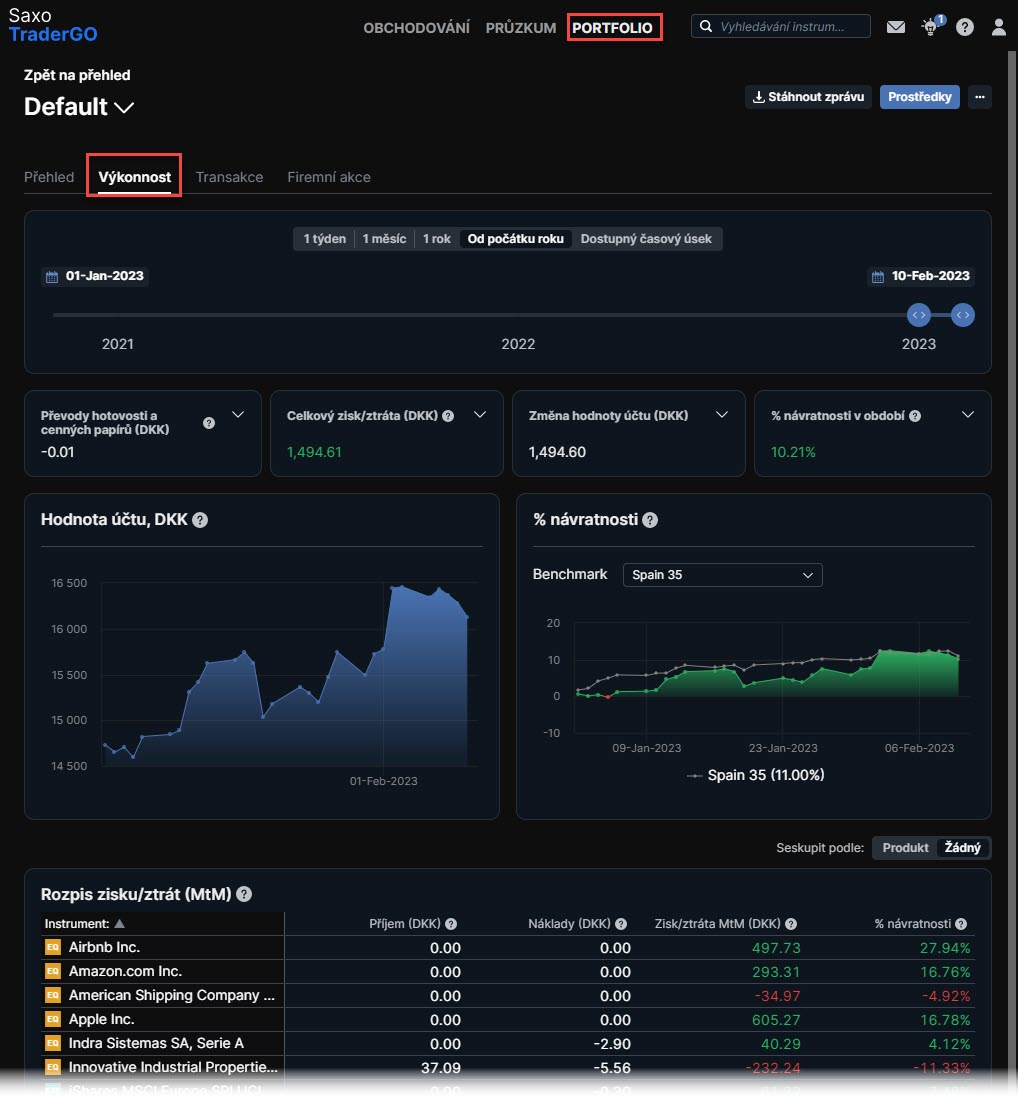Open the user profile icon
The height and width of the screenshot is (1098, 1018).
(x=998, y=27)
